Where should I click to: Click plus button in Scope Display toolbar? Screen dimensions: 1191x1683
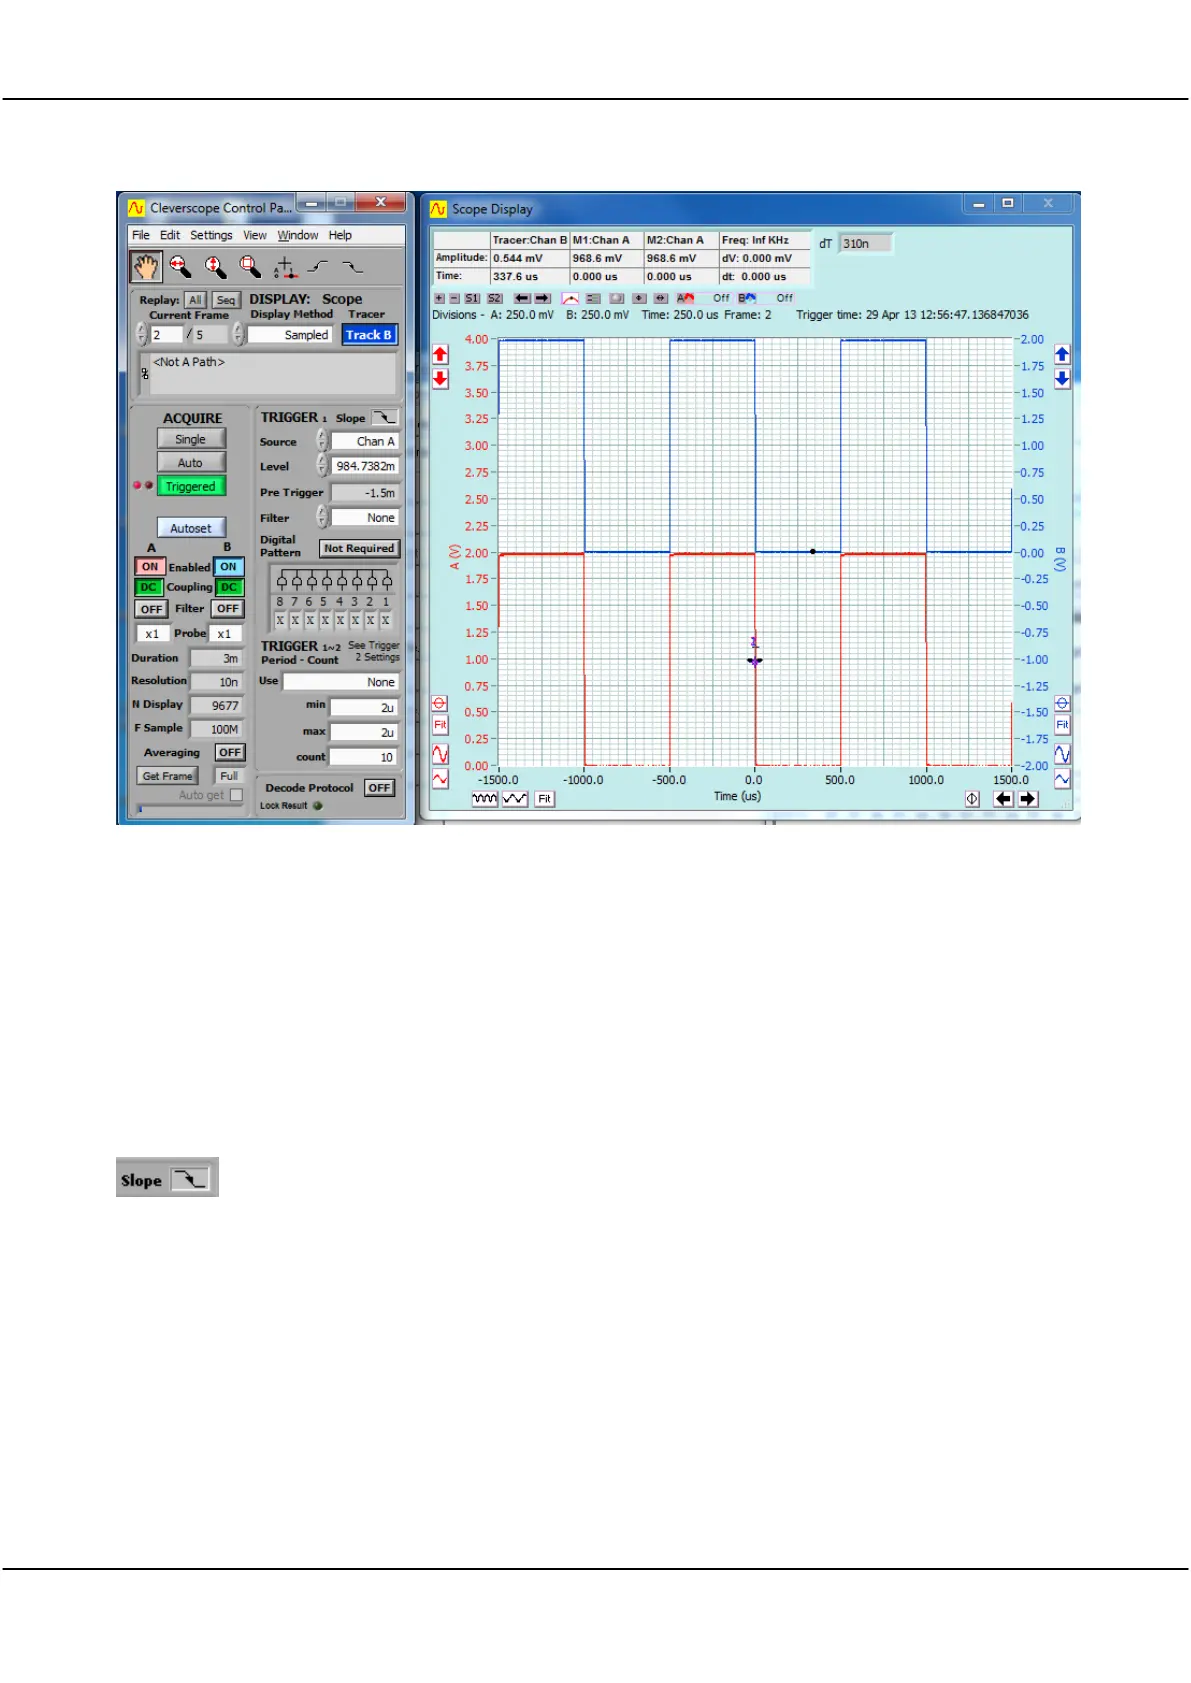[x=439, y=298]
